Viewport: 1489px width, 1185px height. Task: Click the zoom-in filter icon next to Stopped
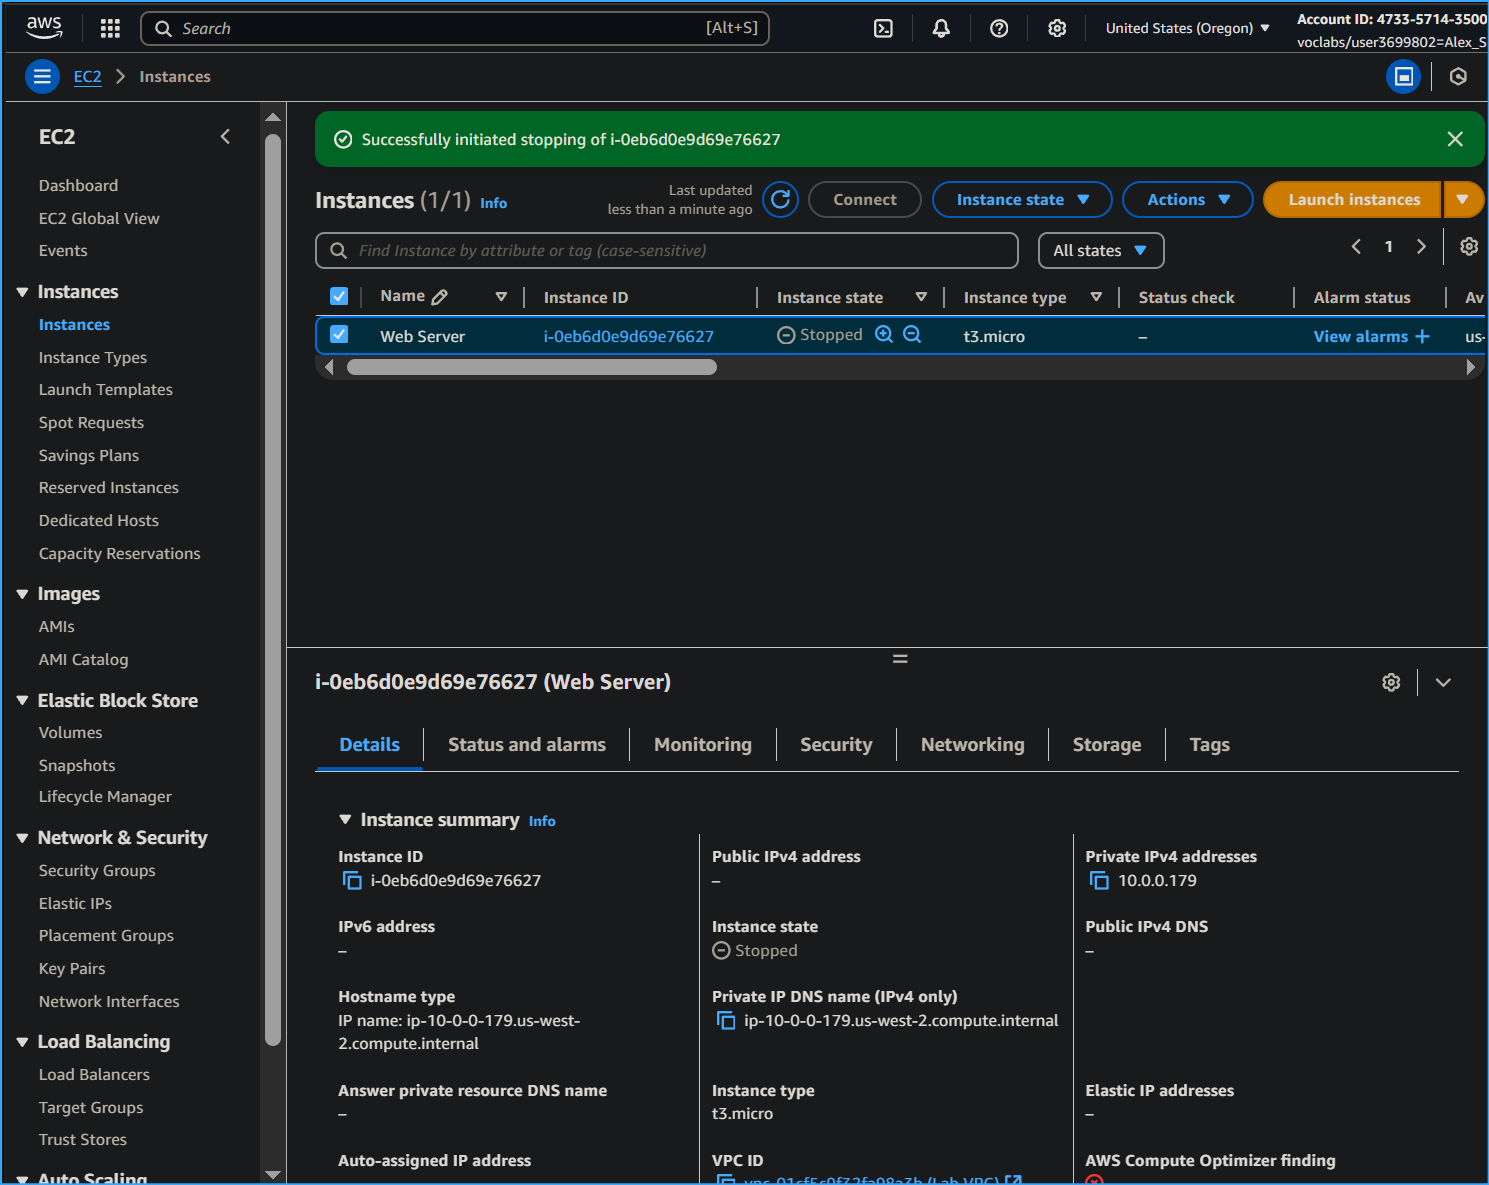click(884, 335)
